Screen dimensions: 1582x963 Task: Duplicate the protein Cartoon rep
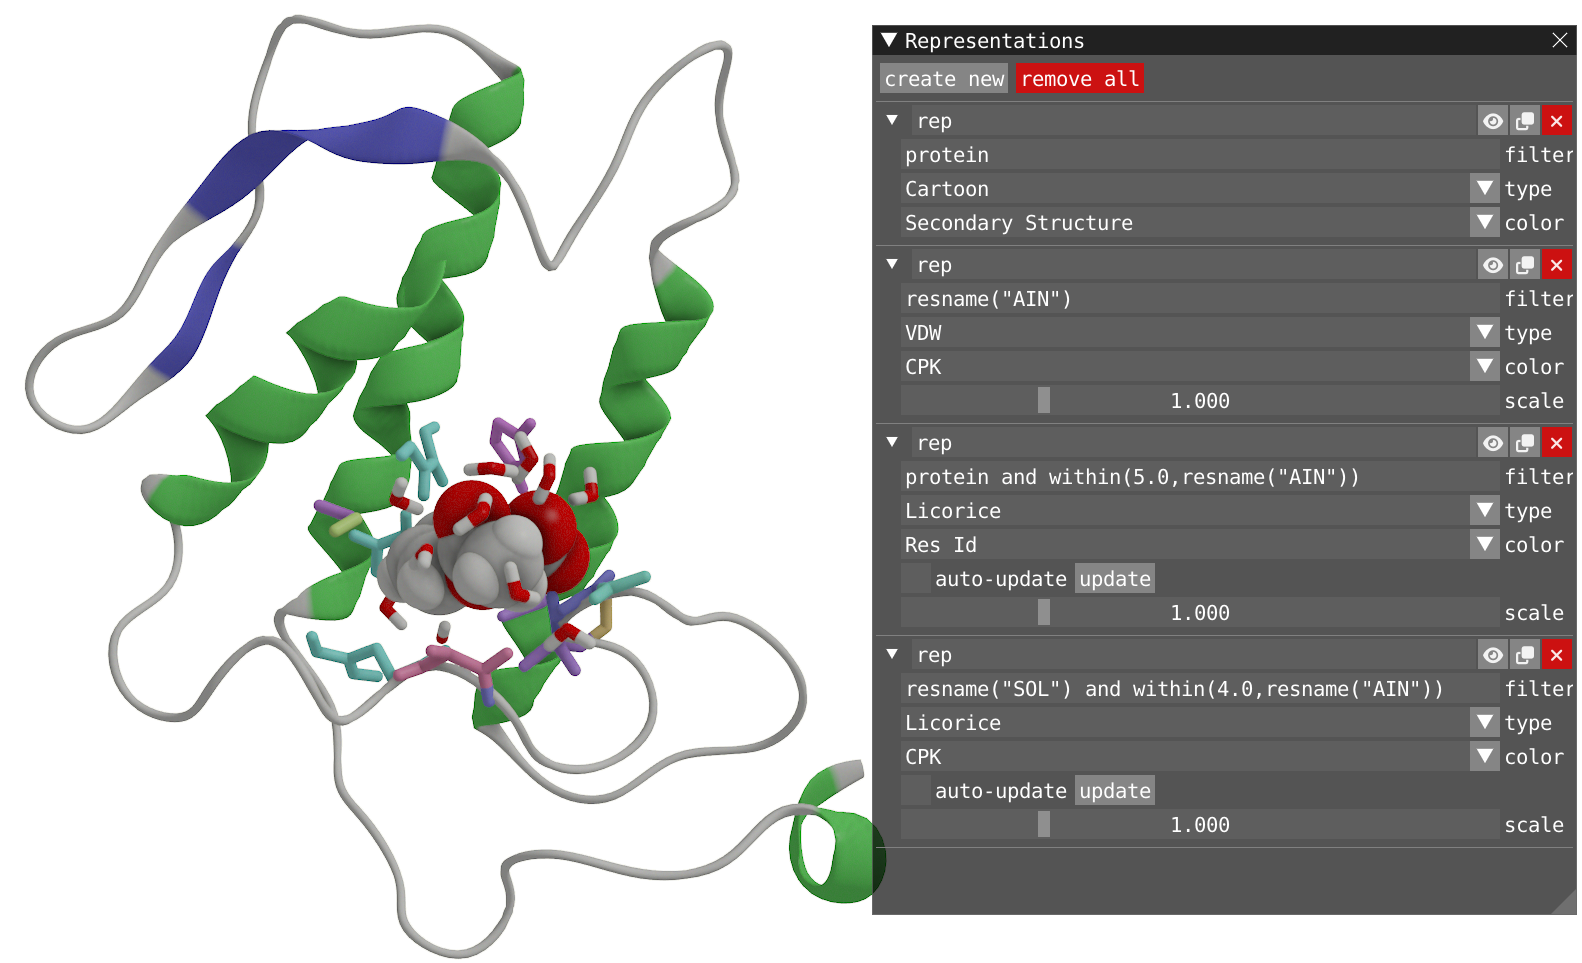(1524, 121)
